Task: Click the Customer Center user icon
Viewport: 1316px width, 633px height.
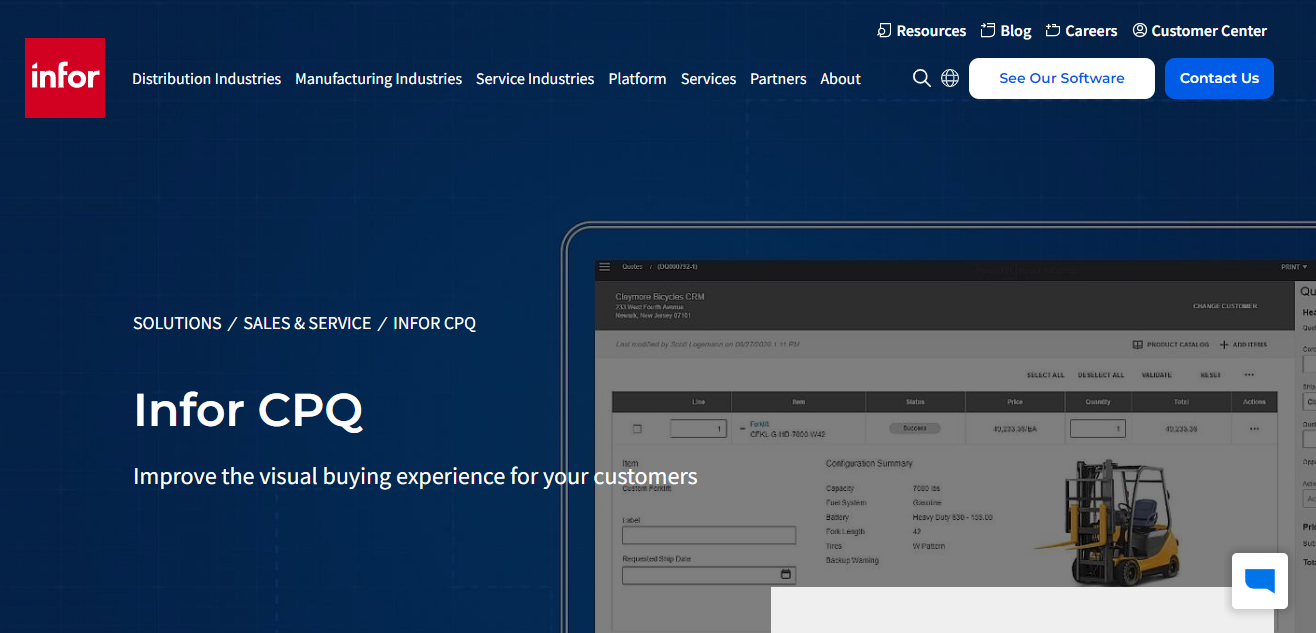Action: (x=1140, y=30)
